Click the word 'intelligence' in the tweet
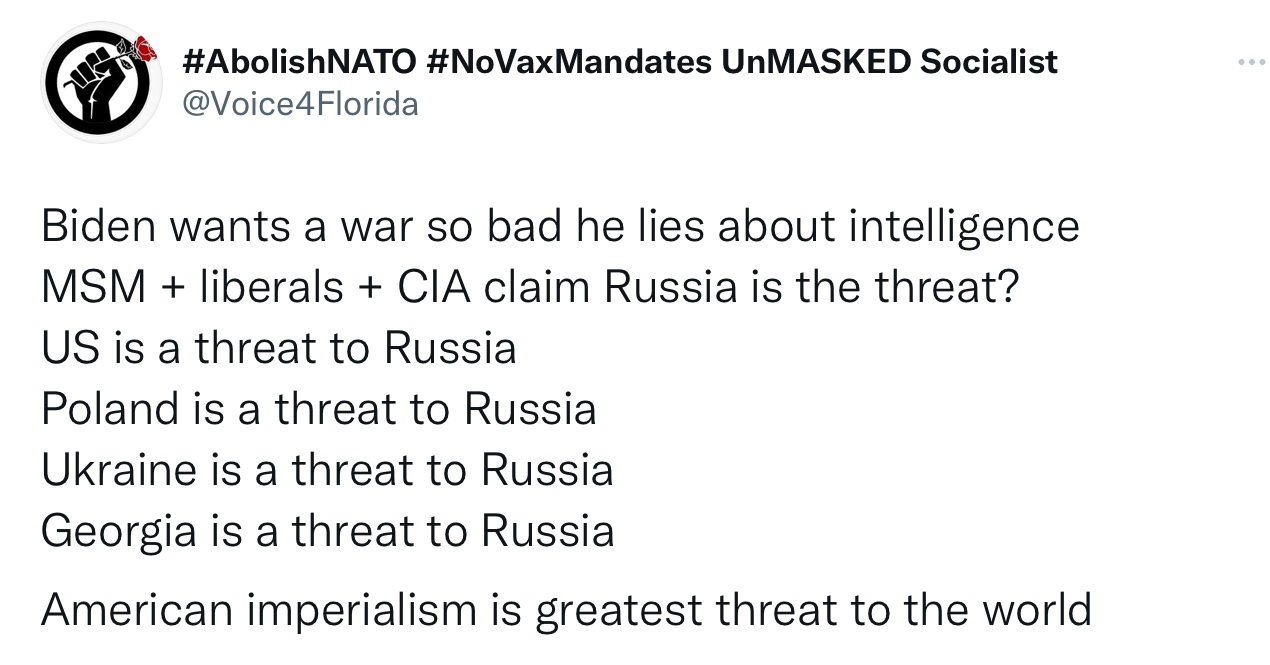Screen dimensions: 1270x665 coord(964,227)
